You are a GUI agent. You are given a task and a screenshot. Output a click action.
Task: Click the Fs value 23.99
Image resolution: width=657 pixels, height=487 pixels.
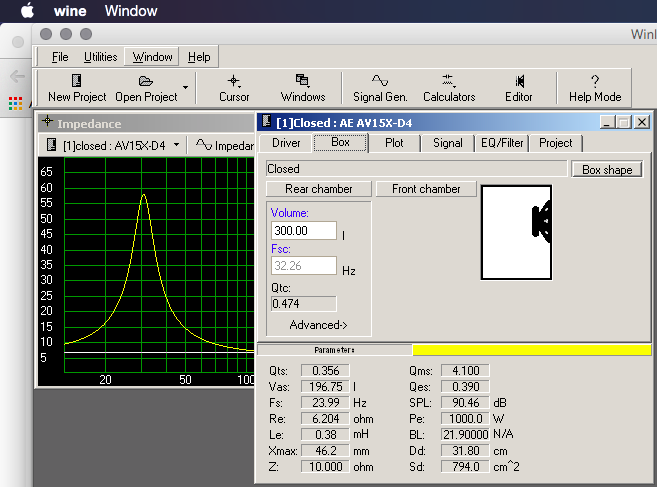(x=325, y=403)
